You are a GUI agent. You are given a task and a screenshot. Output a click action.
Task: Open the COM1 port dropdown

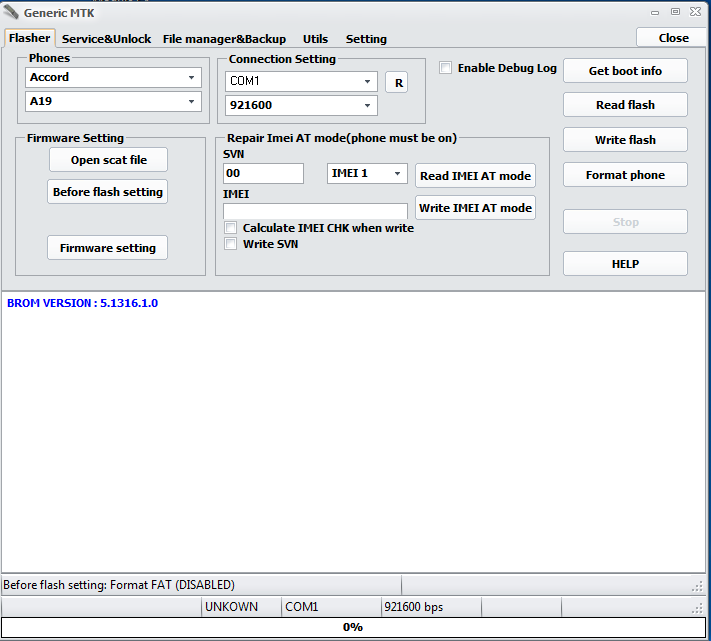[301, 82]
